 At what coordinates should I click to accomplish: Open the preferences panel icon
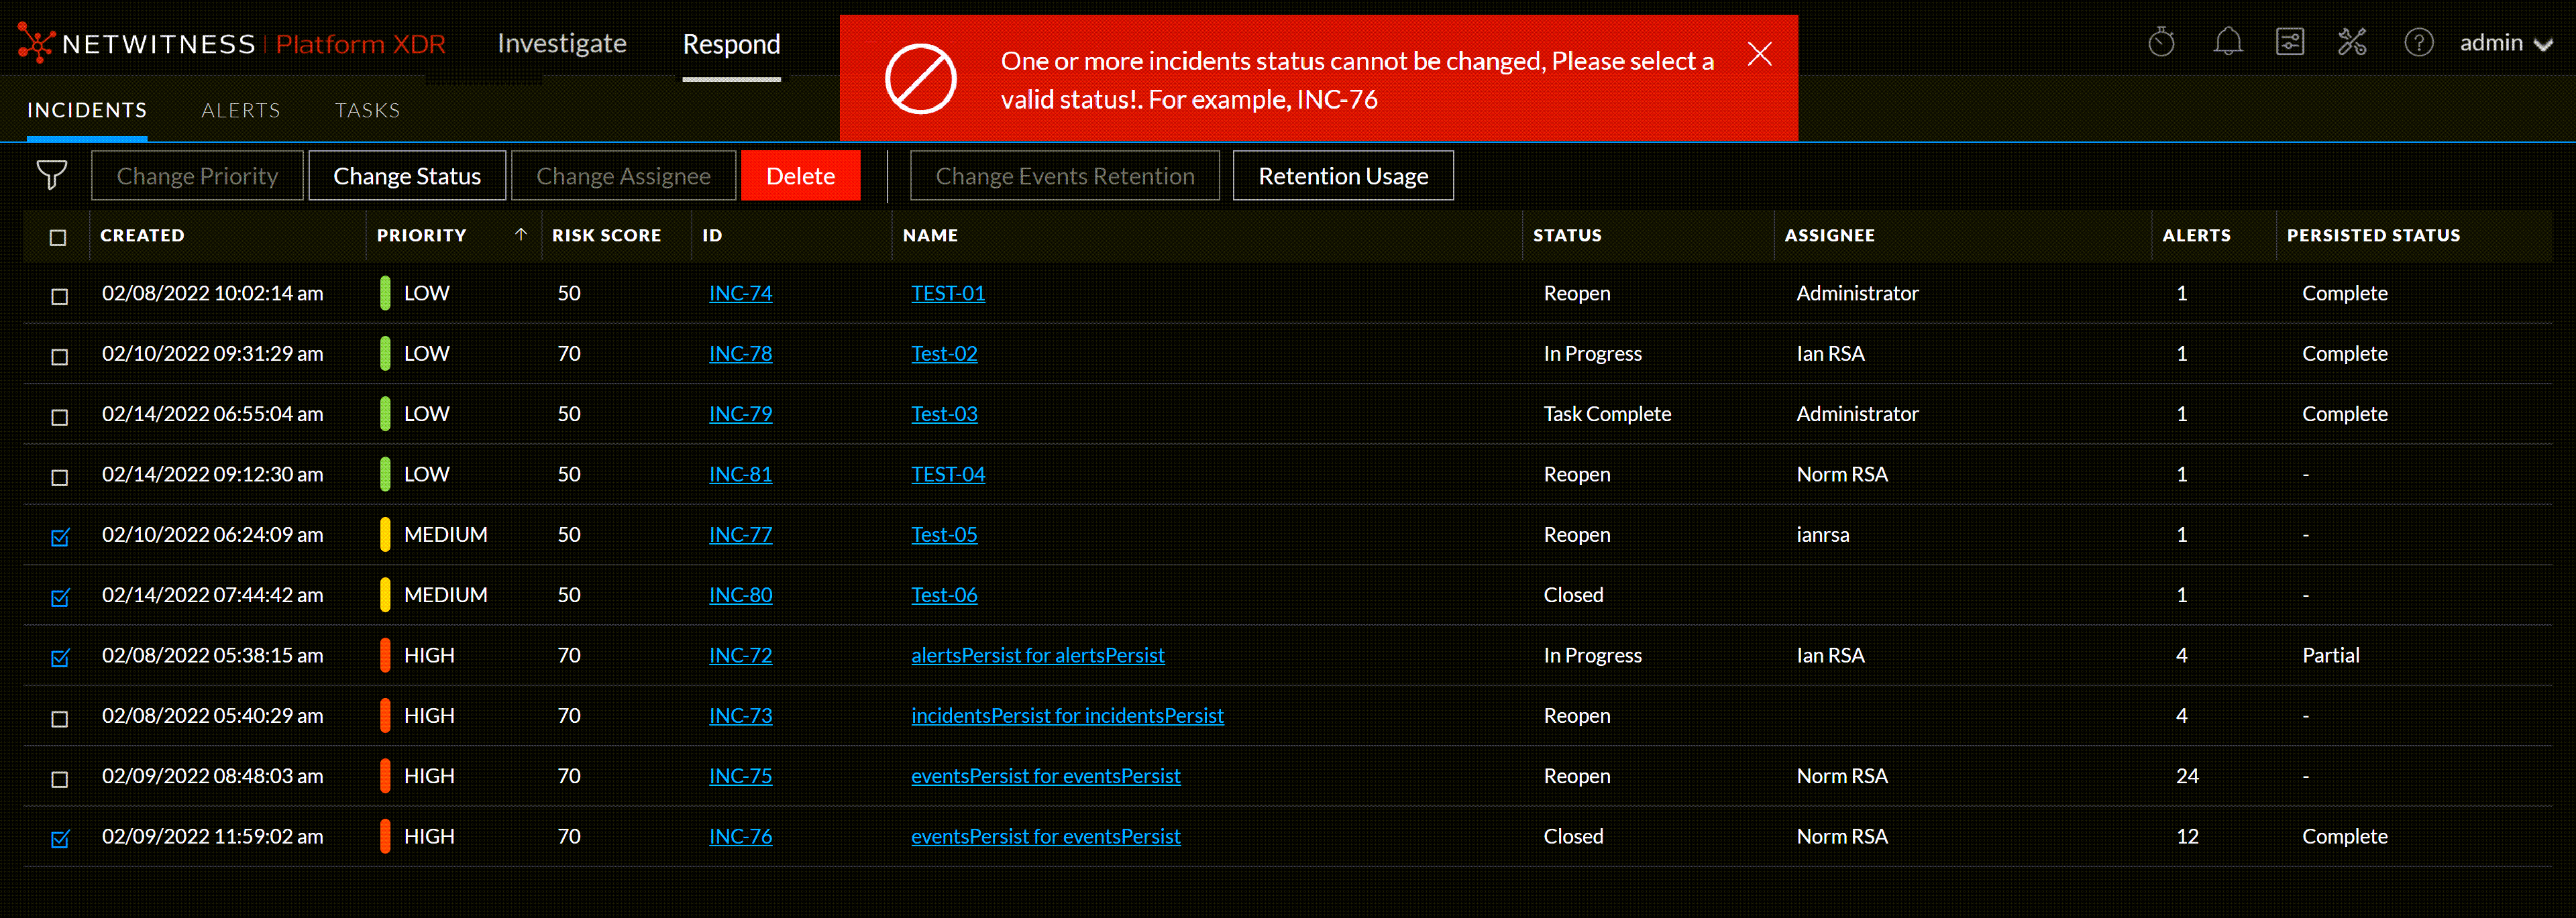point(2289,42)
